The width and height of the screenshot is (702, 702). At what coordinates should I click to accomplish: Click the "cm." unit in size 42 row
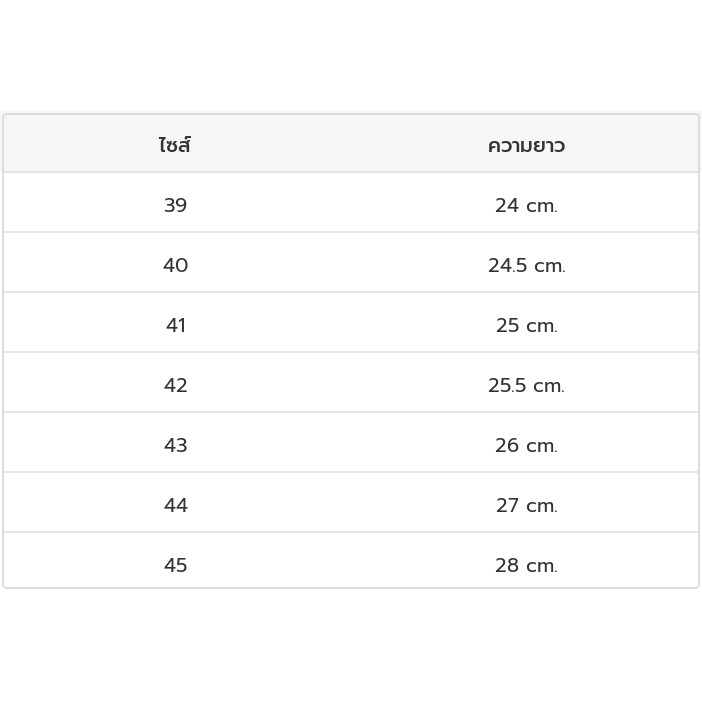pyautogui.click(x=549, y=387)
